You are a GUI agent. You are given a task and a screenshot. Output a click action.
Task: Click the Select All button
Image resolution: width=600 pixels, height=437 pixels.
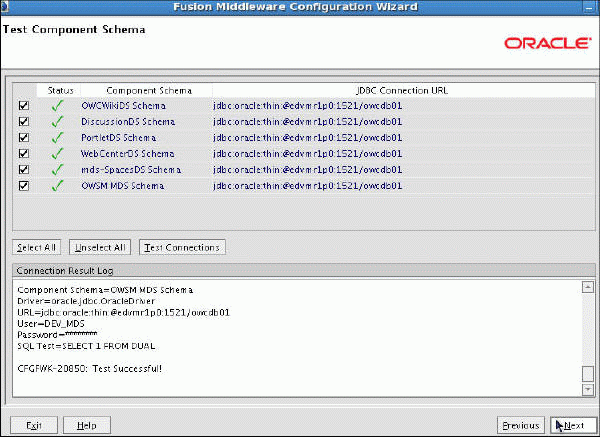(36, 248)
